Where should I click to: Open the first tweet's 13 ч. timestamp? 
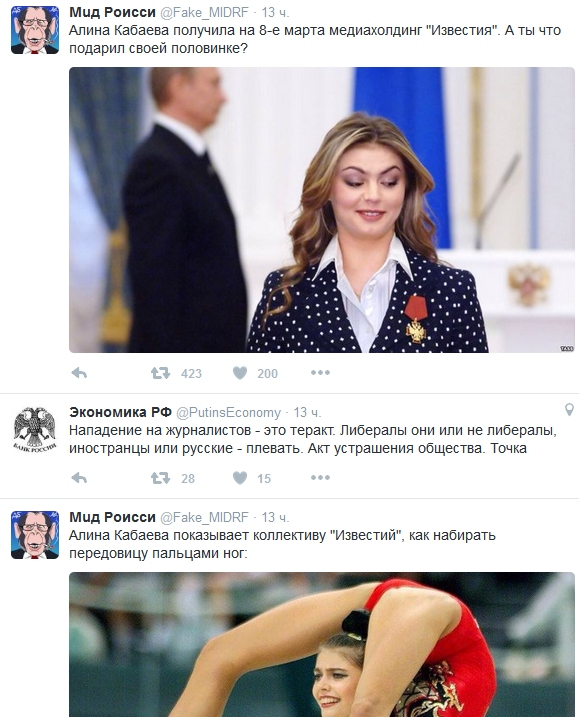click(x=275, y=12)
